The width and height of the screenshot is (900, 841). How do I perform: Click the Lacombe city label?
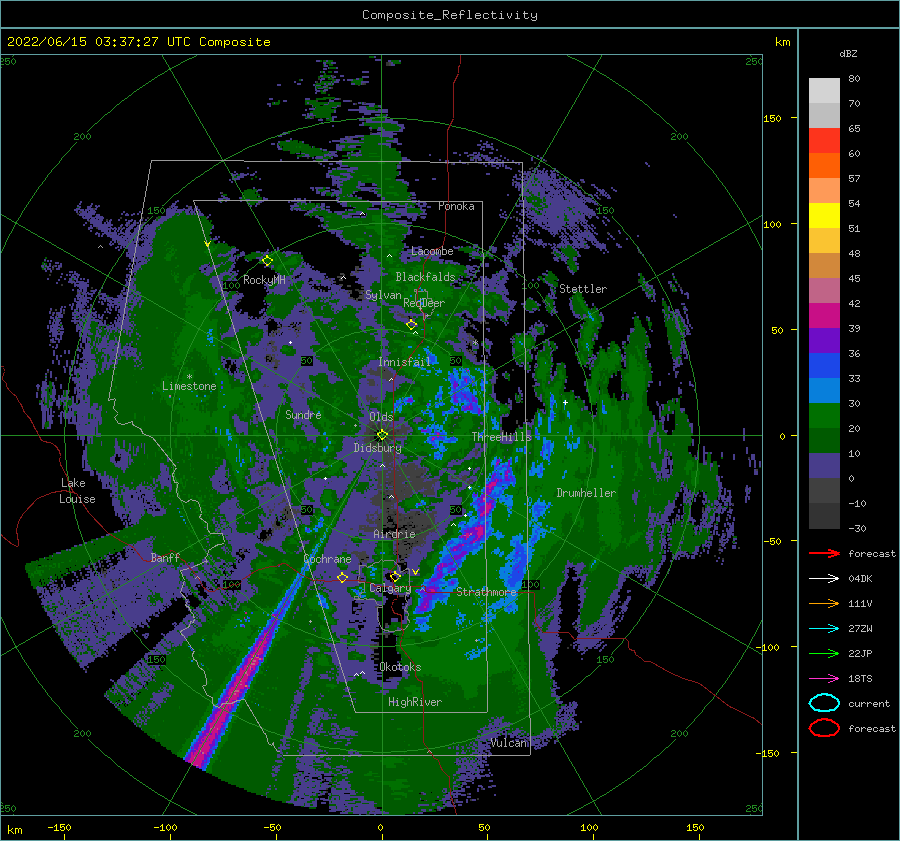click(x=432, y=251)
